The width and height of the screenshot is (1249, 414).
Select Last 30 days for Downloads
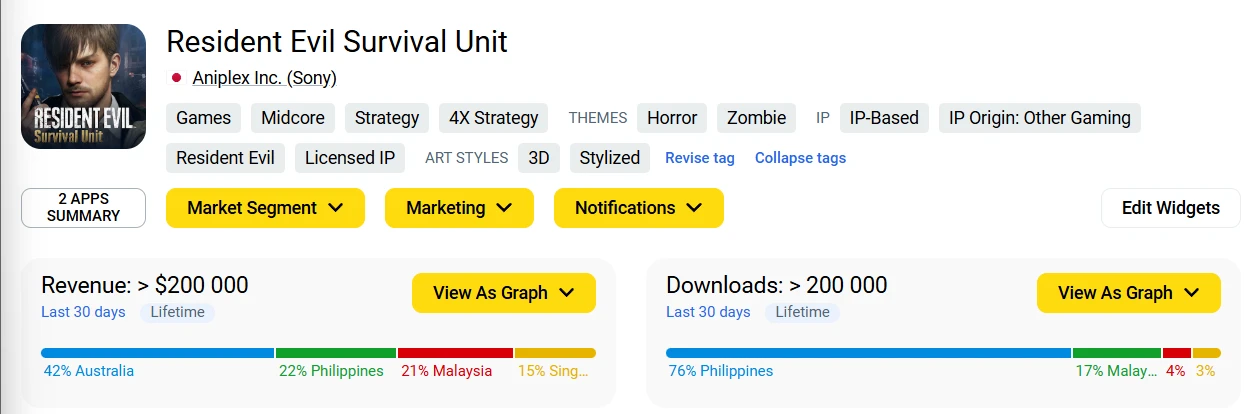pyautogui.click(x=708, y=312)
